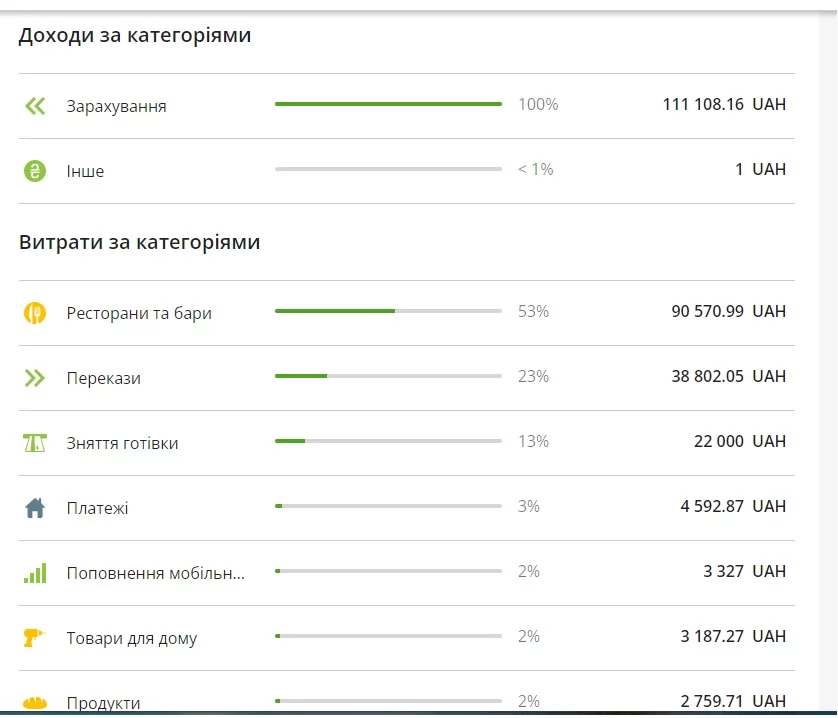Click the 111 108.16 UAH income amount
This screenshot has width=838, height=718.
coord(723,104)
